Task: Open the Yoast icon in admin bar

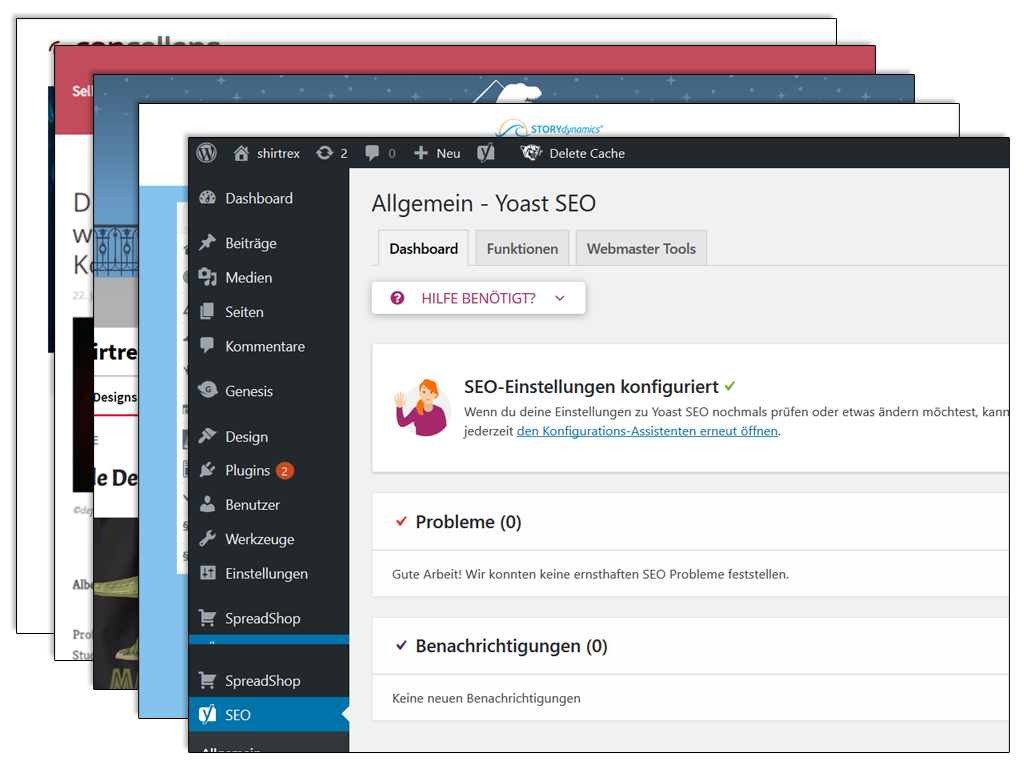Action: point(486,153)
